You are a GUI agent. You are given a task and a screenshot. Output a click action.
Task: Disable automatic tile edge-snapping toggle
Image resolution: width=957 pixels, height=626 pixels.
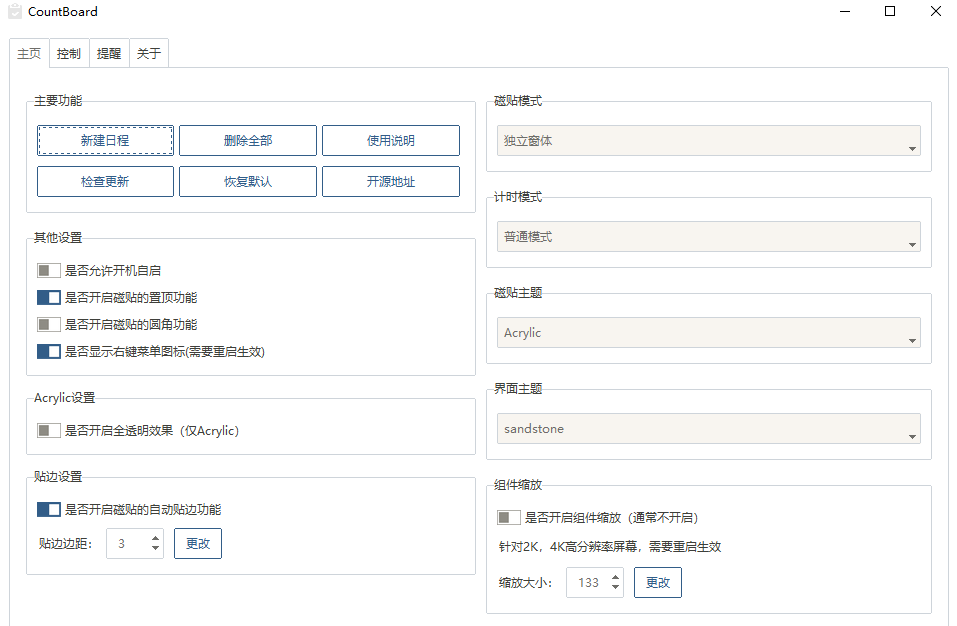click(47, 509)
